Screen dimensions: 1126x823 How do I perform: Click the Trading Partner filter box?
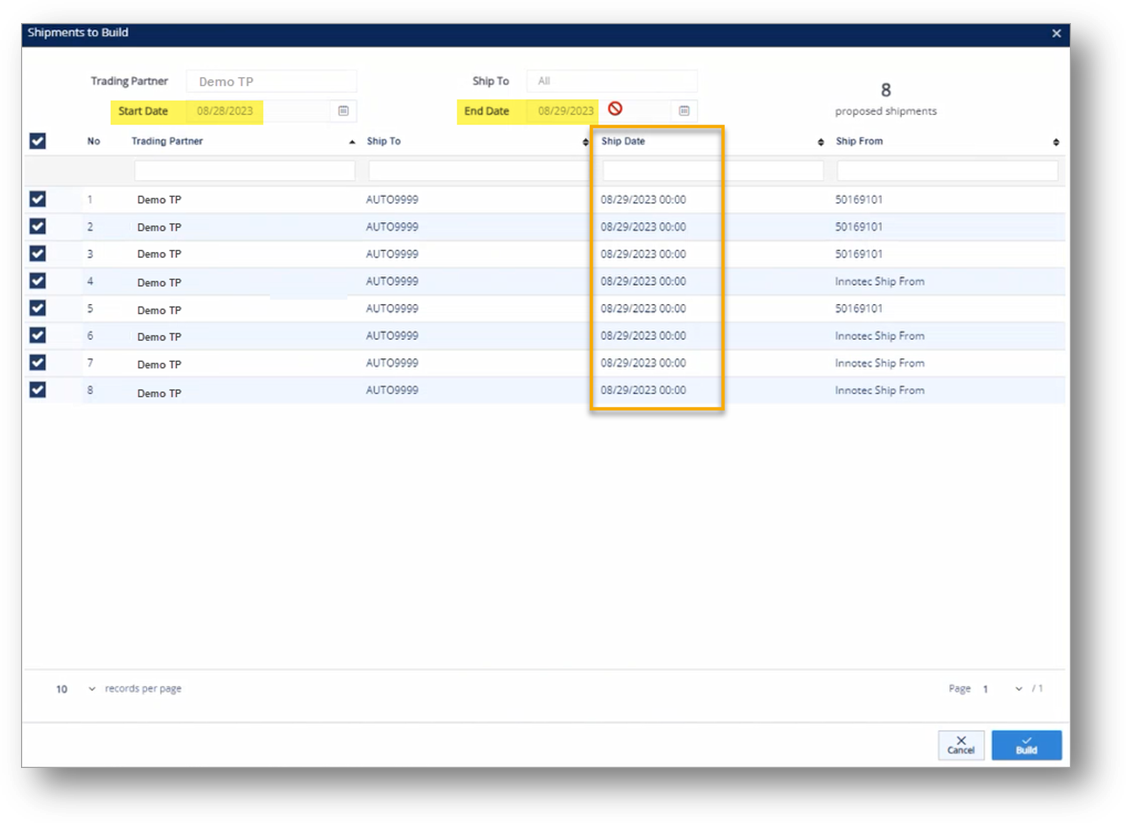click(x=244, y=171)
